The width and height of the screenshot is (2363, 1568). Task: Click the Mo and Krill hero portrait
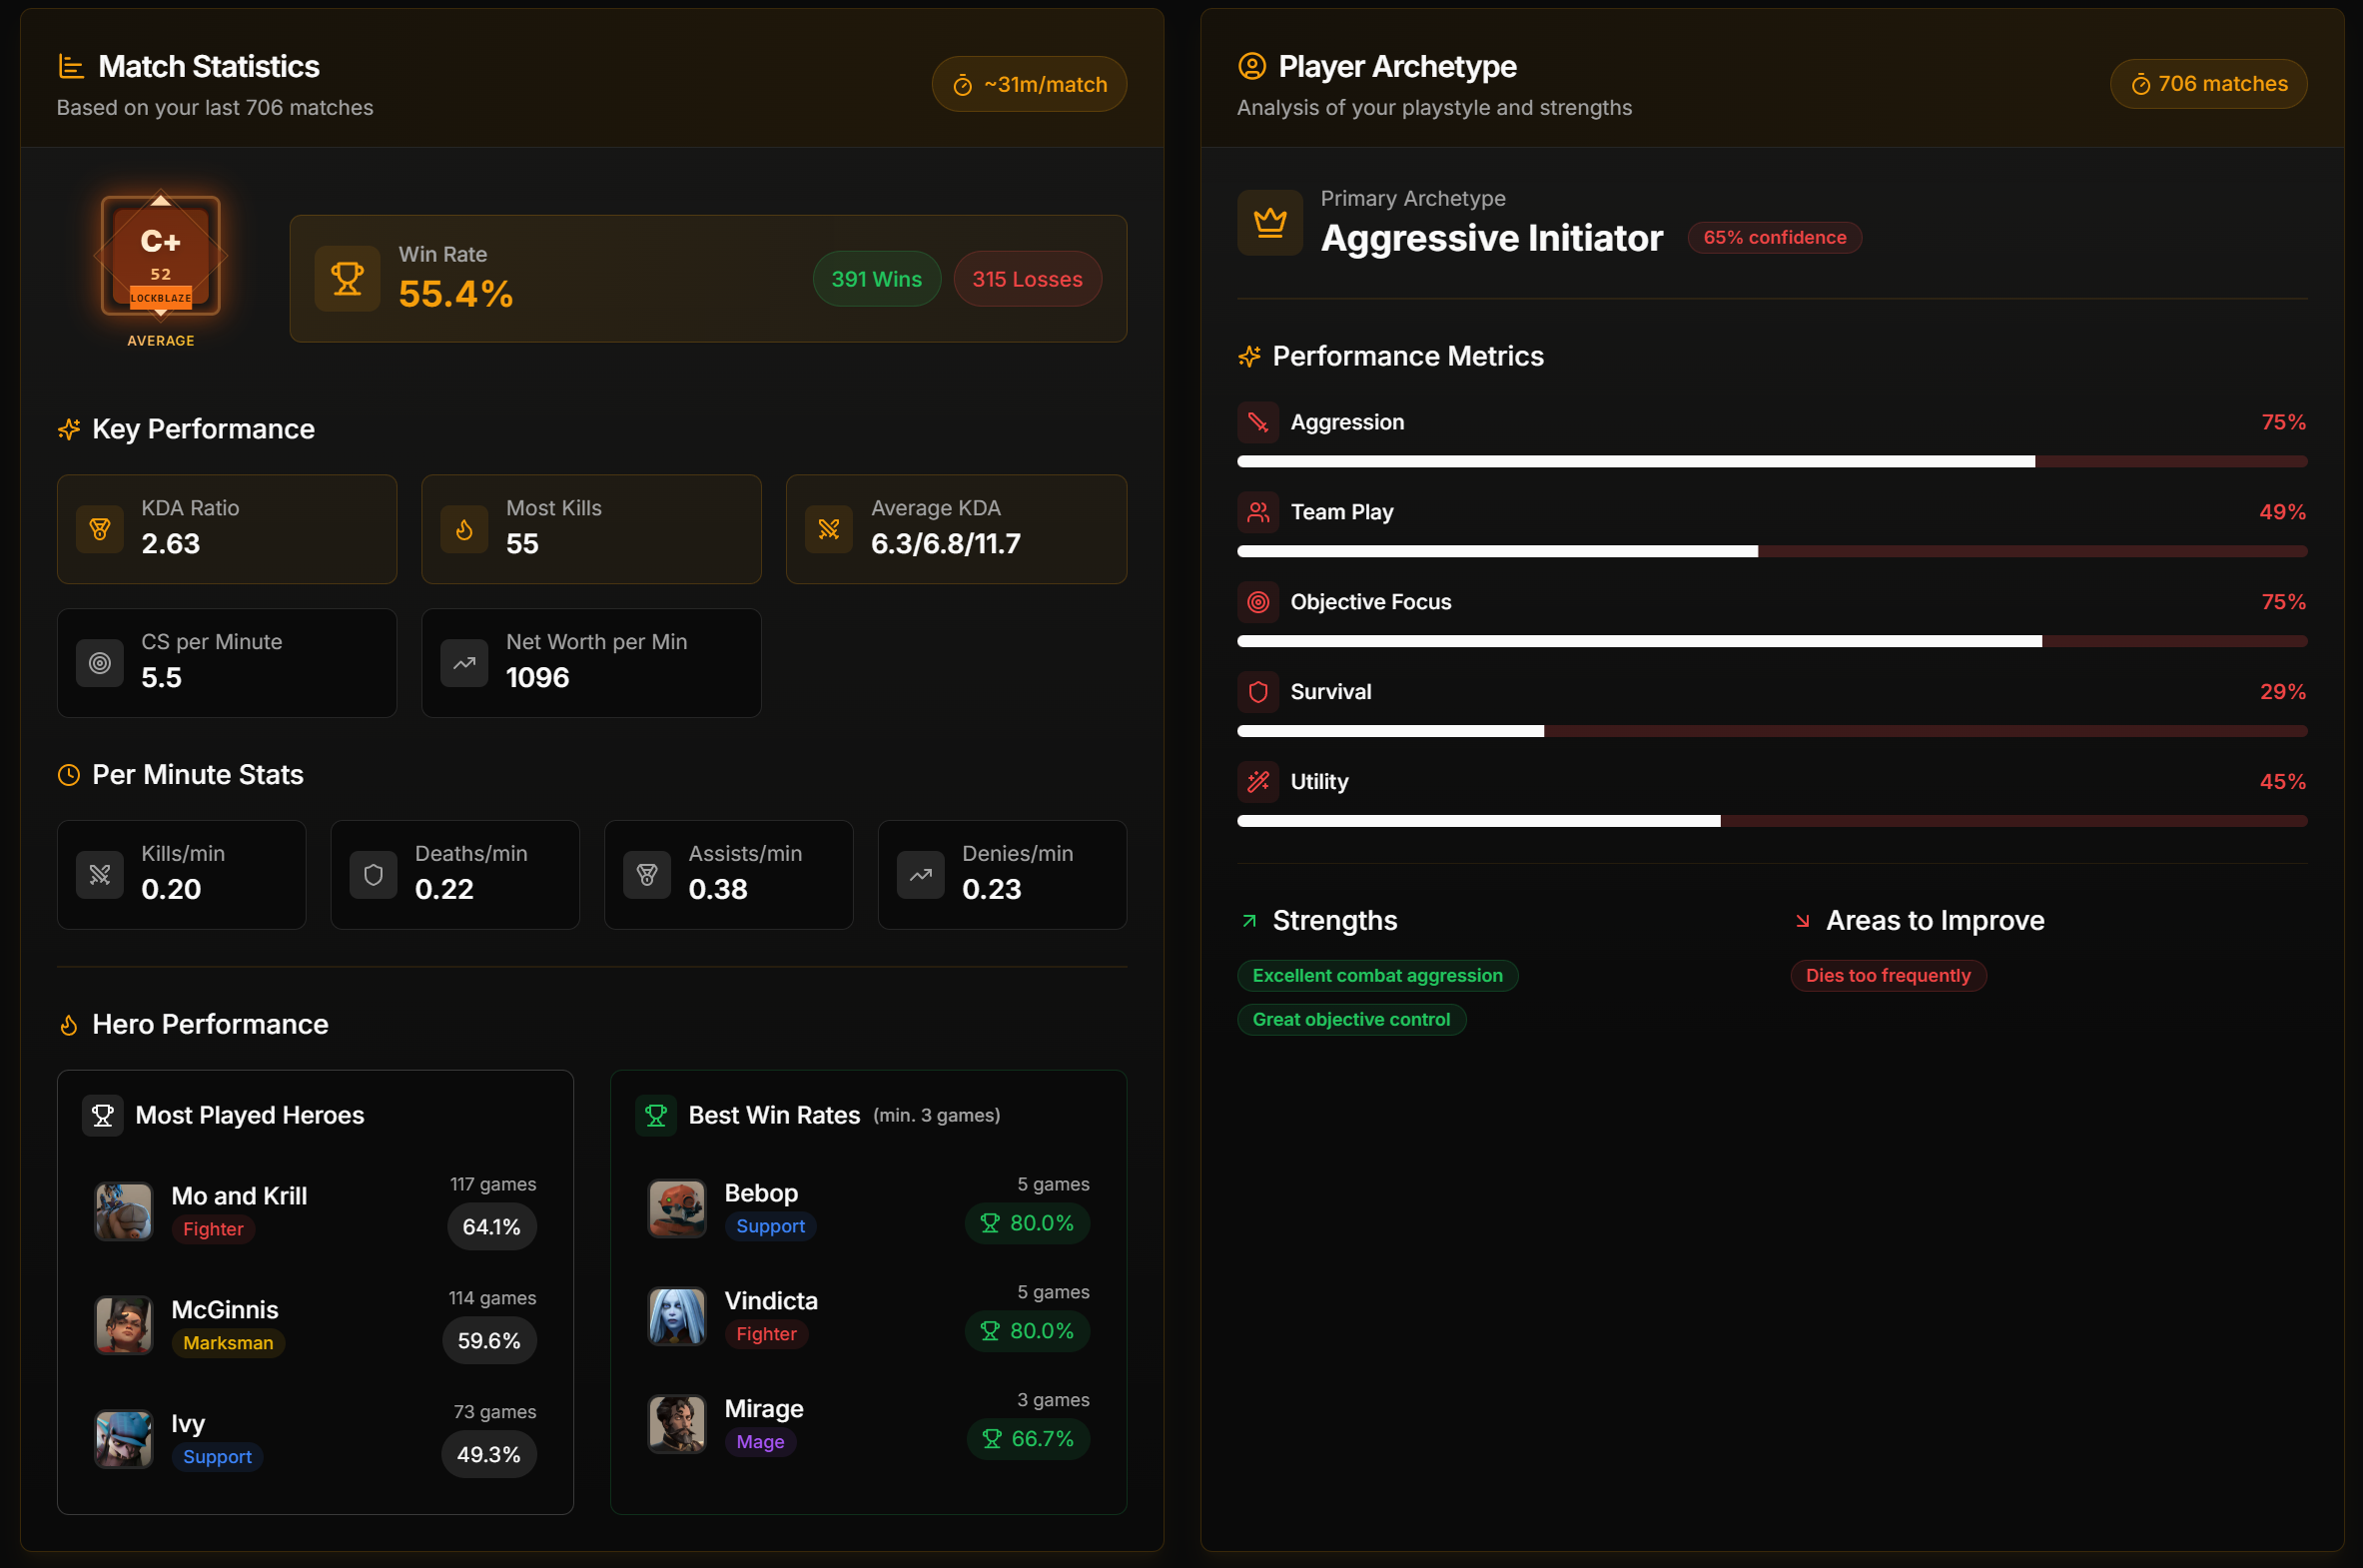(123, 1211)
